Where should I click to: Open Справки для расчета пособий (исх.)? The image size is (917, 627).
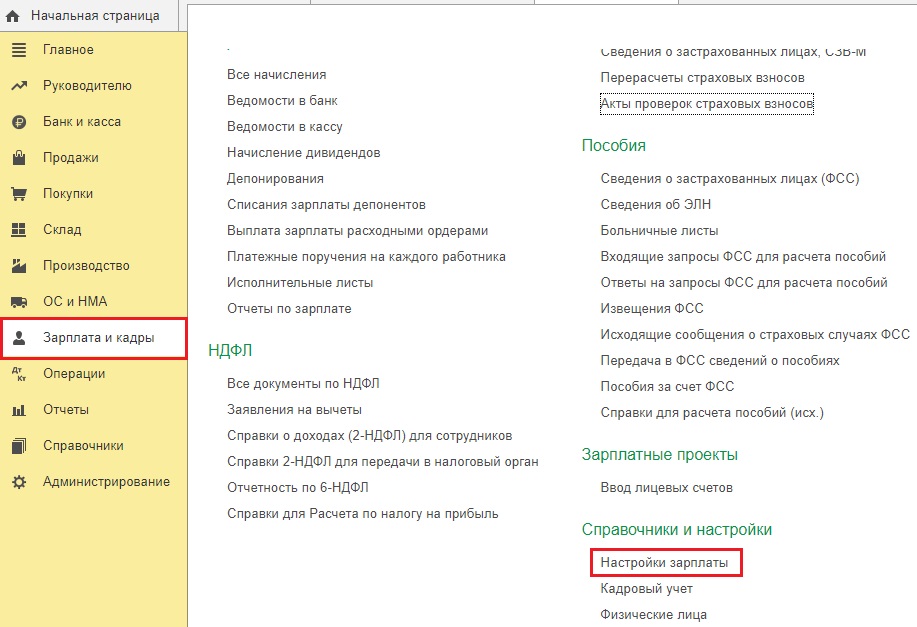pyautogui.click(x=712, y=413)
